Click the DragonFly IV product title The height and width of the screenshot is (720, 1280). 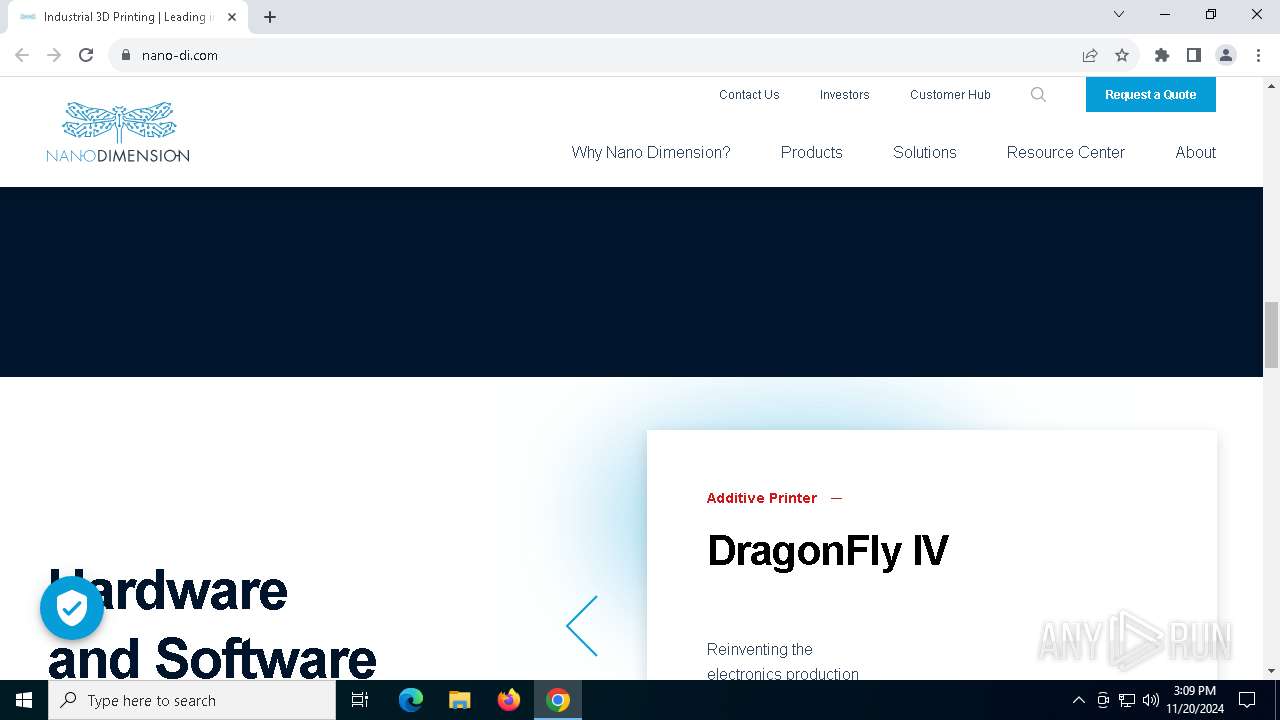[828, 551]
